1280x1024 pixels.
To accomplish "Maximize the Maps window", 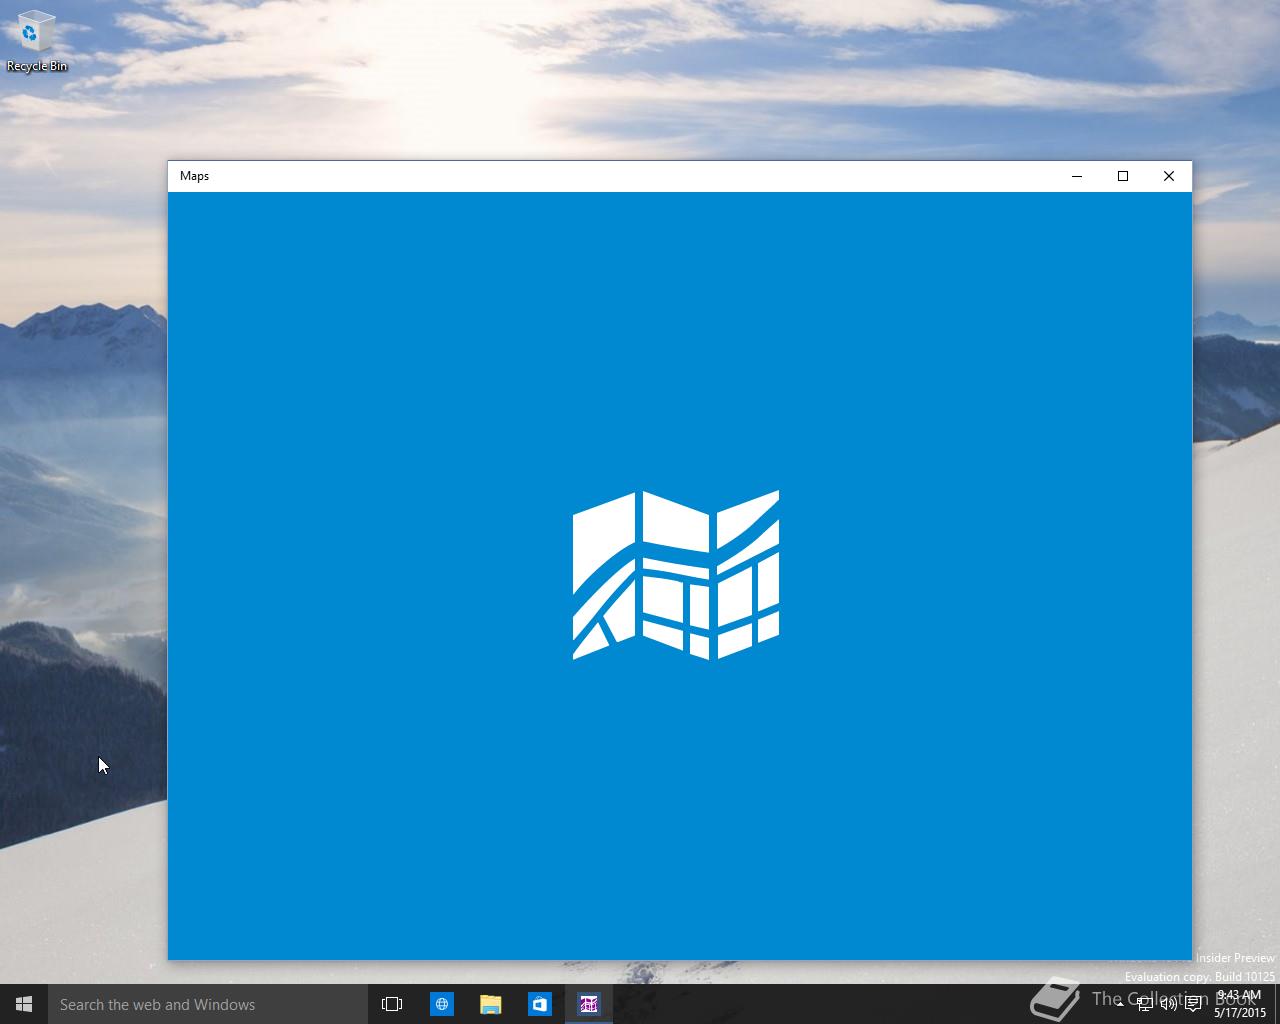I will [x=1123, y=176].
